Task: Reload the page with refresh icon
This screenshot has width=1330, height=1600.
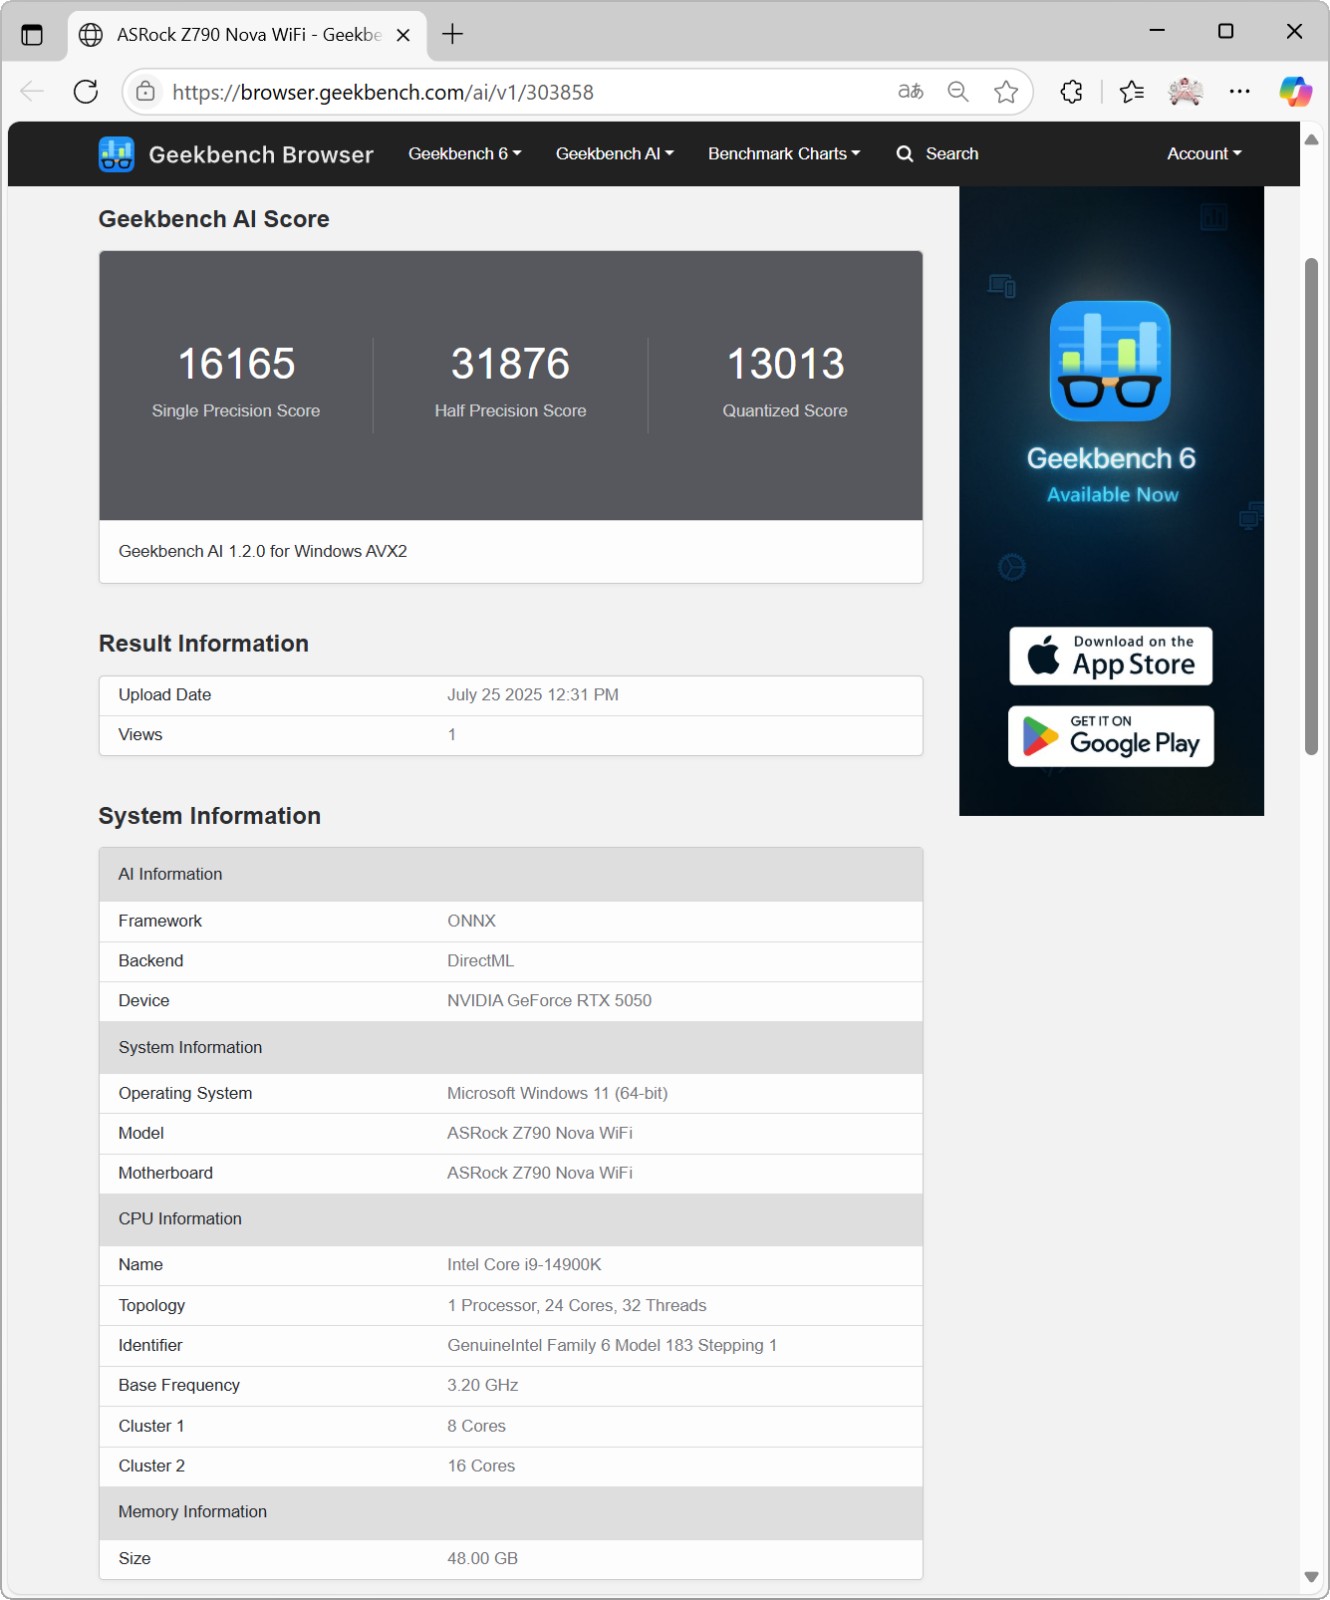Action: (86, 92)
